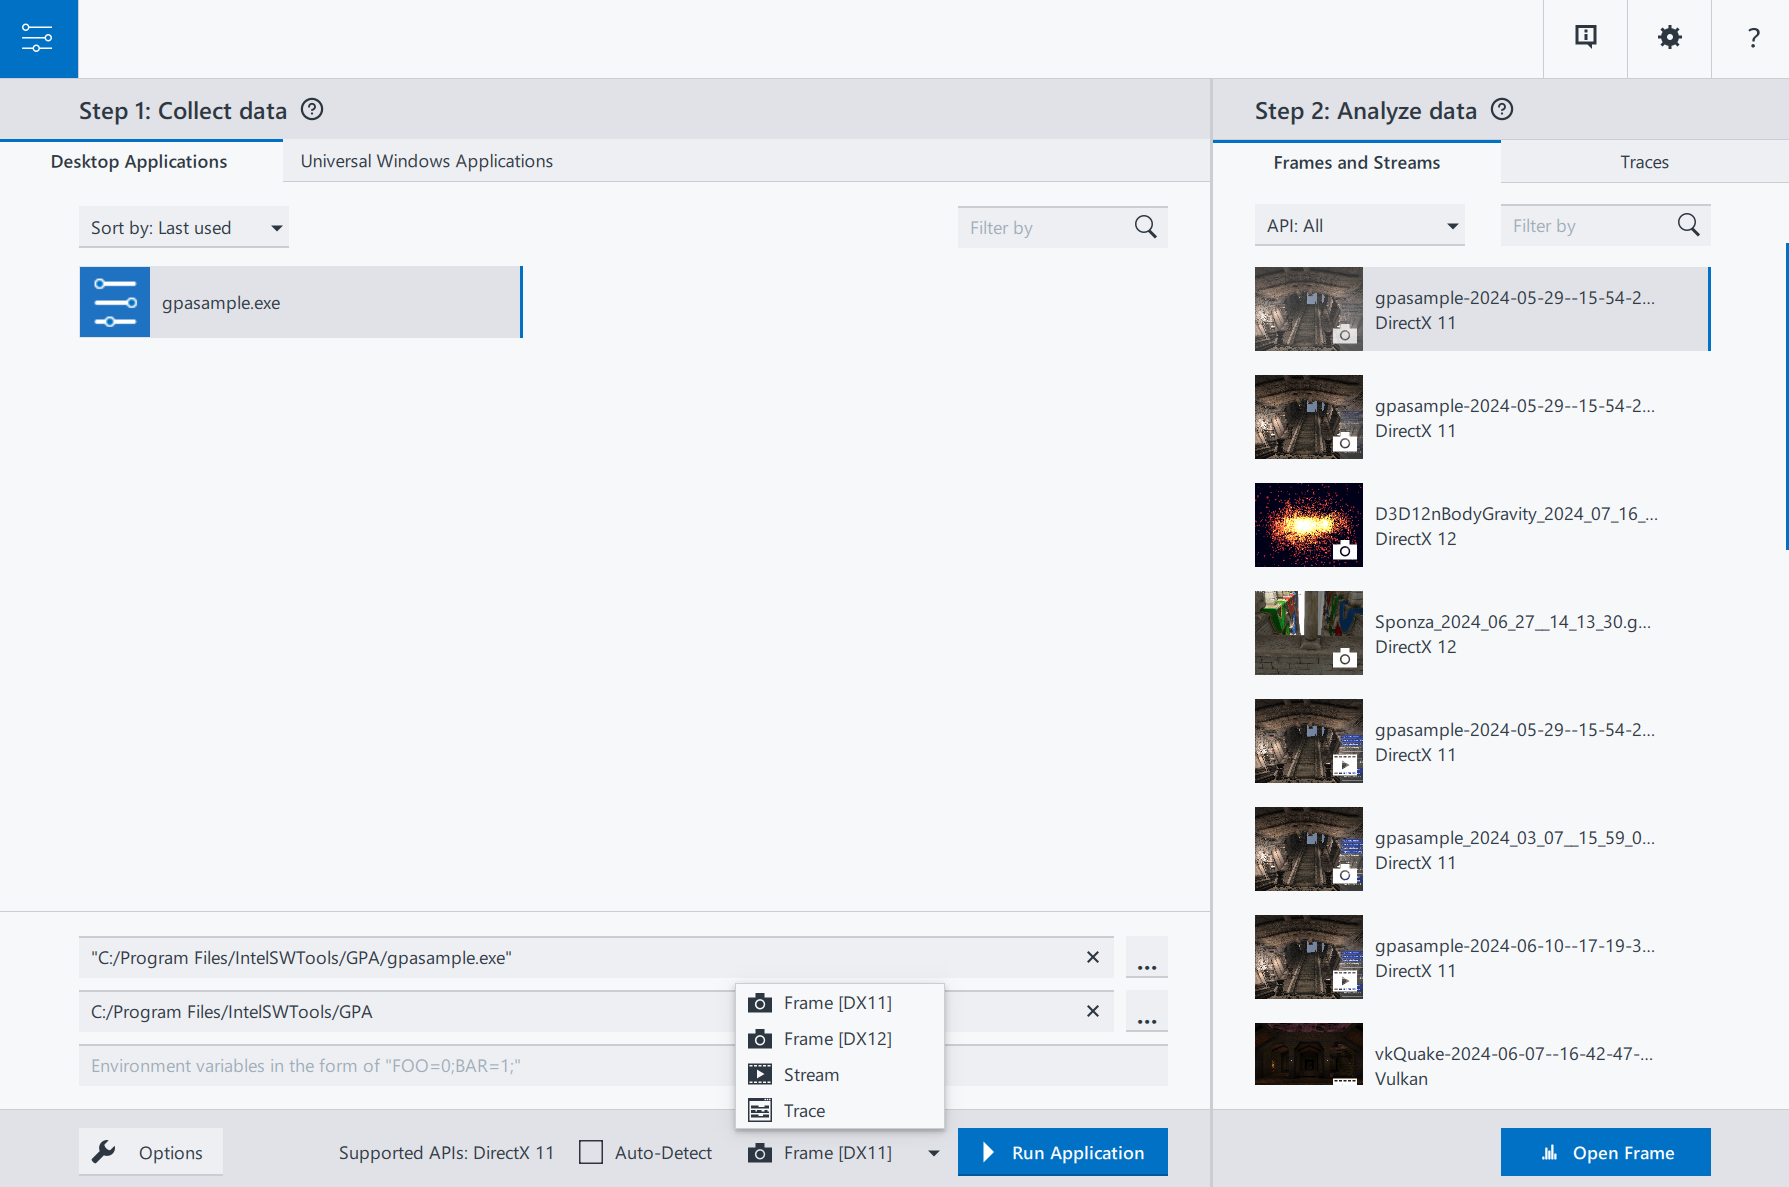The width and height of the screenshot is (1789, 1187).
Task: Open the settings gear icon
Action: tap(1669, 38)
